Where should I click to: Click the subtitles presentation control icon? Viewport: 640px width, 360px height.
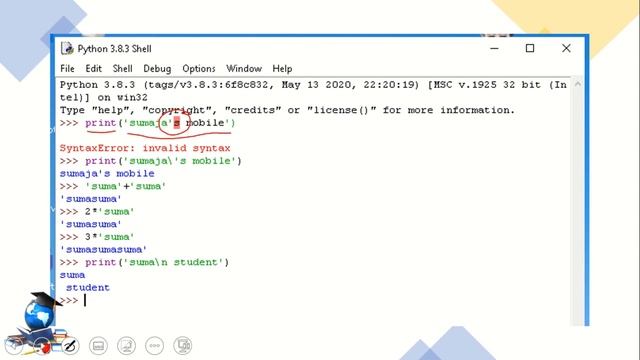coord(98,346)
